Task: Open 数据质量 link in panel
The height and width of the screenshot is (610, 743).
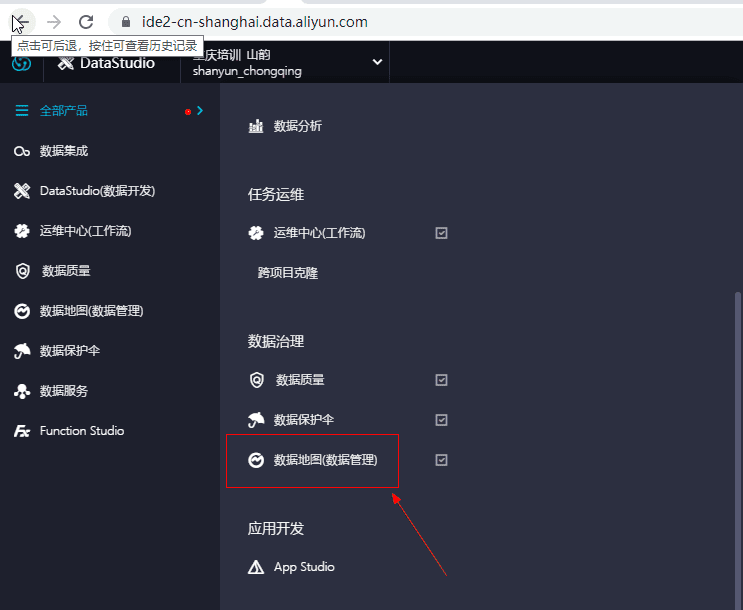Action: click(x=300, y=380)
